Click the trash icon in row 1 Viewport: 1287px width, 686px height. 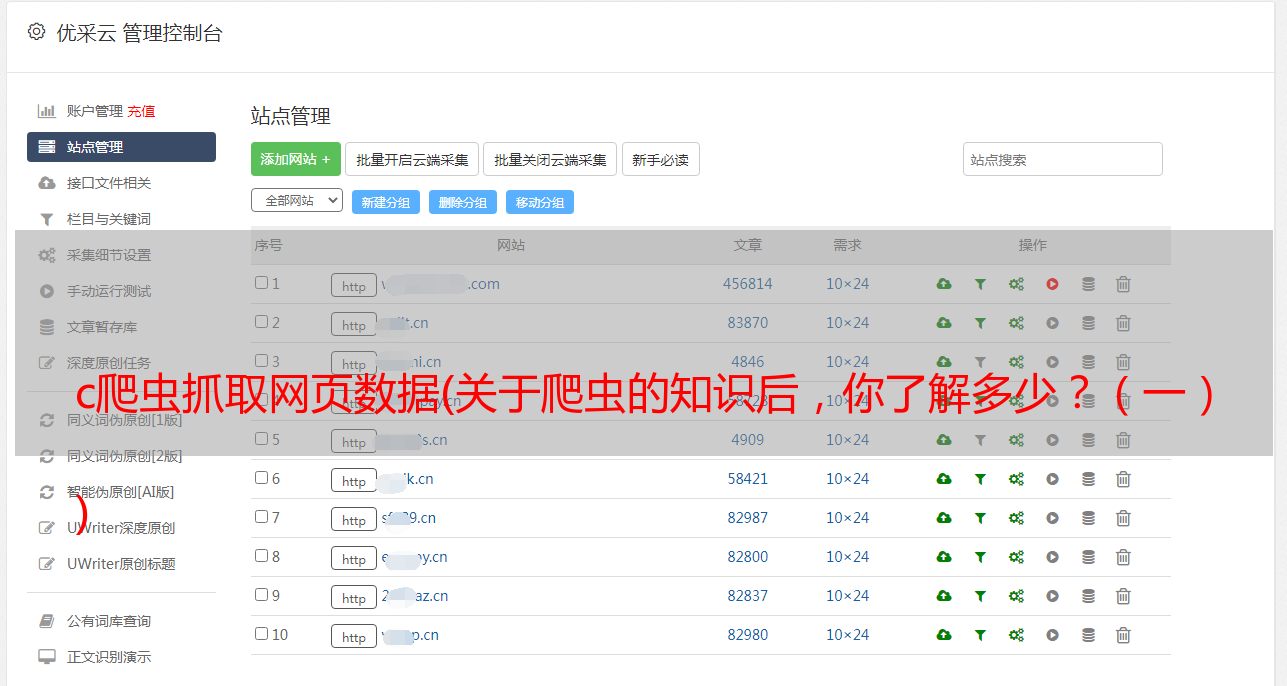click(x=1123, y=284)
